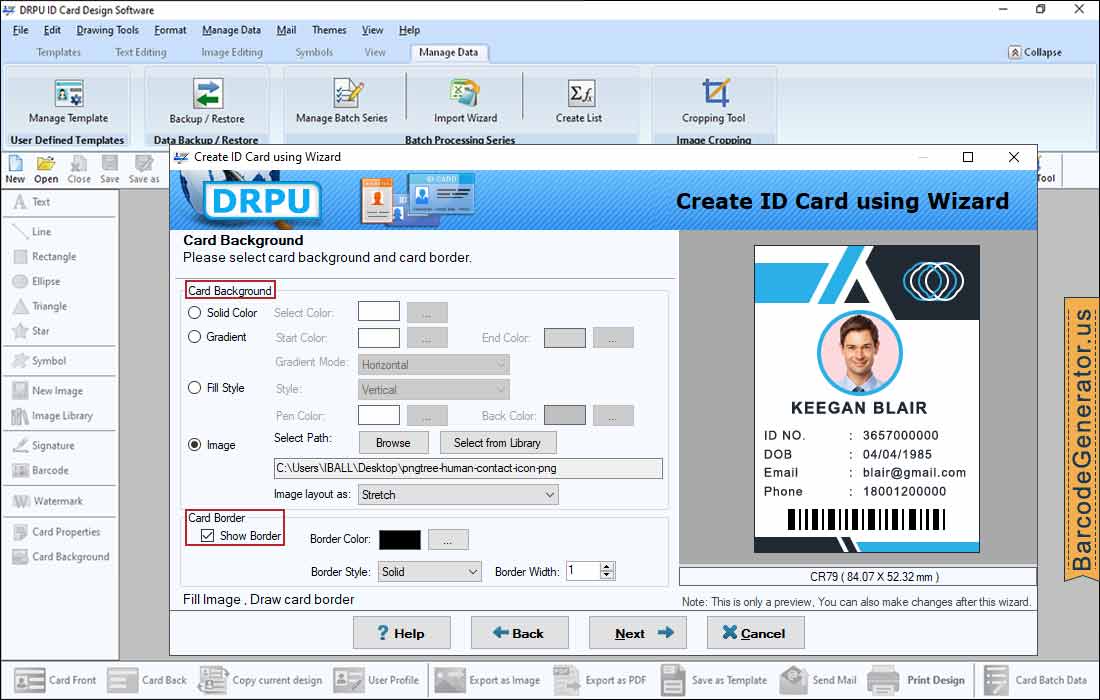The image size is (1100, 700).
Task: Select the Gradient radio button
Action: (x=194, y=337)
